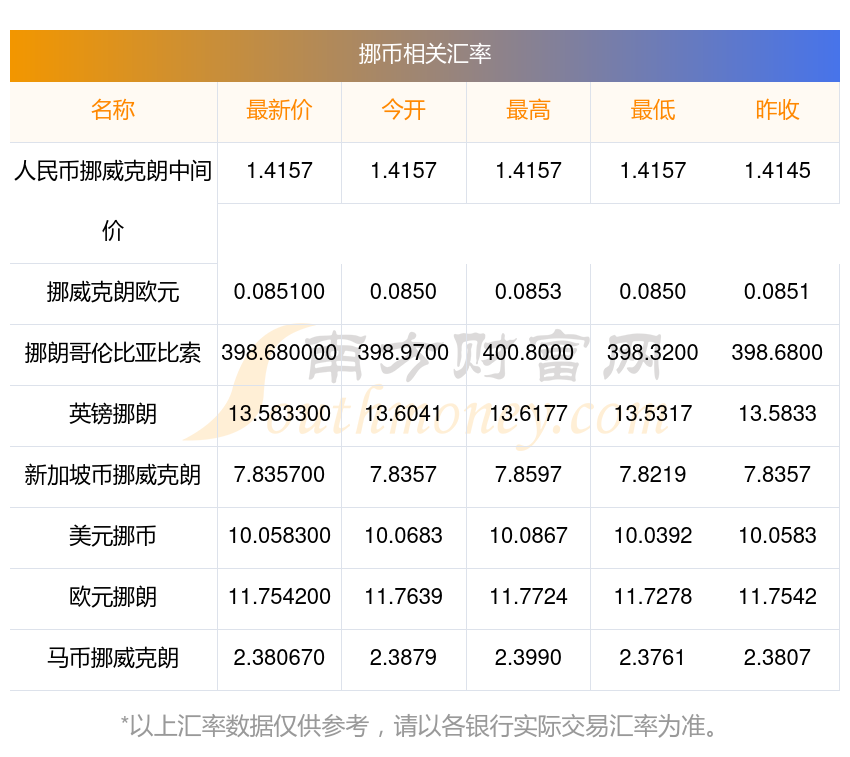Screen dimensions: 850x757
Task: Click the low value 2.3761
Action: [652, 658]
